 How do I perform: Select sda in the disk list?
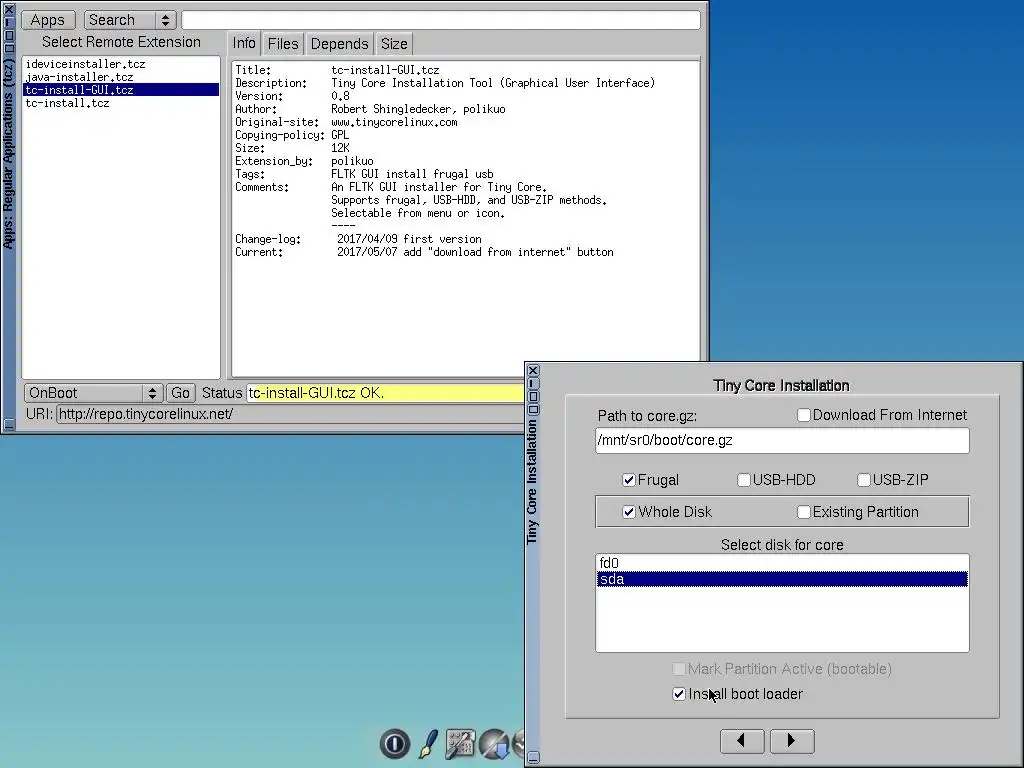pos(782,579)
